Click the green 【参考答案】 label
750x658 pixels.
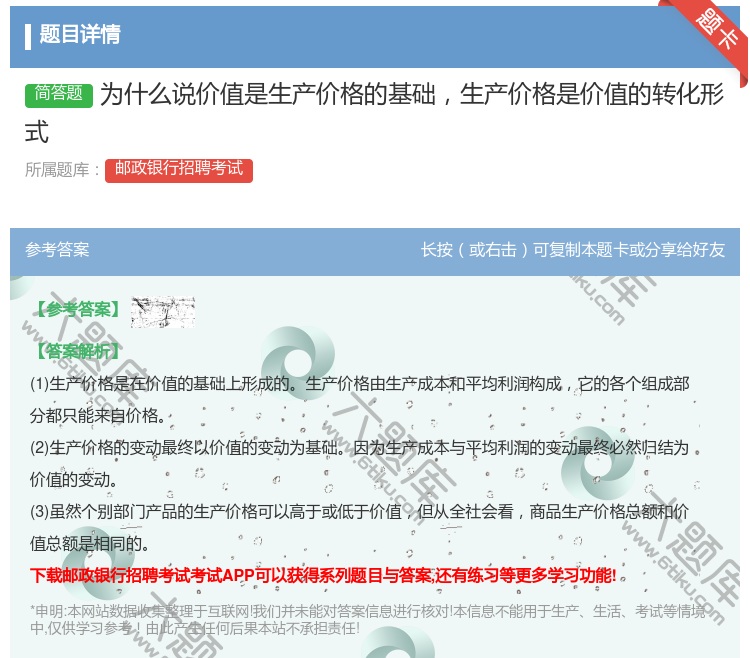tap(78, 309)
